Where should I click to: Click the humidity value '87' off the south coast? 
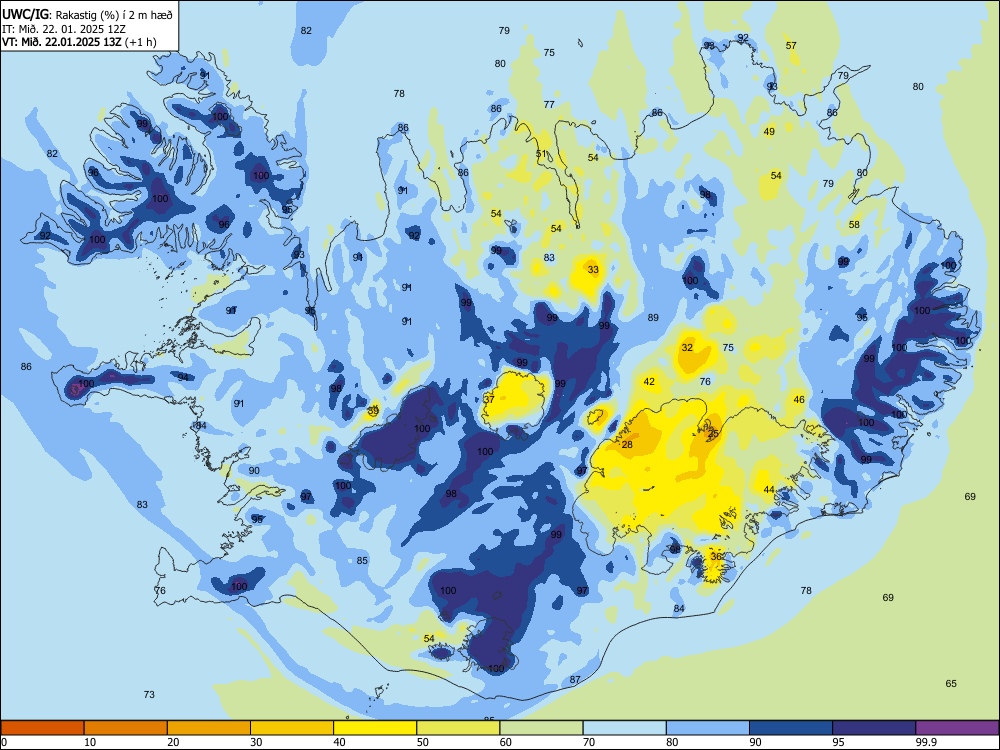(575, 680)
